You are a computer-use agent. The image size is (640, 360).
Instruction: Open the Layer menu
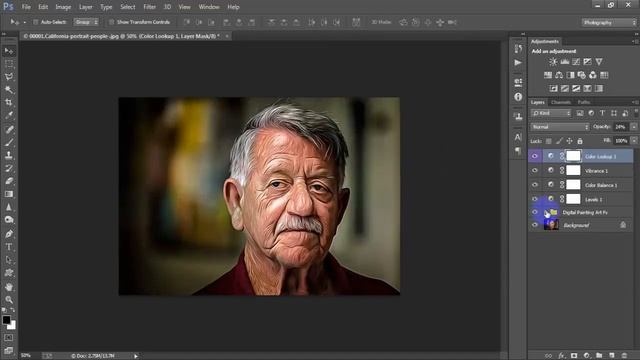(x=85, y=7)
